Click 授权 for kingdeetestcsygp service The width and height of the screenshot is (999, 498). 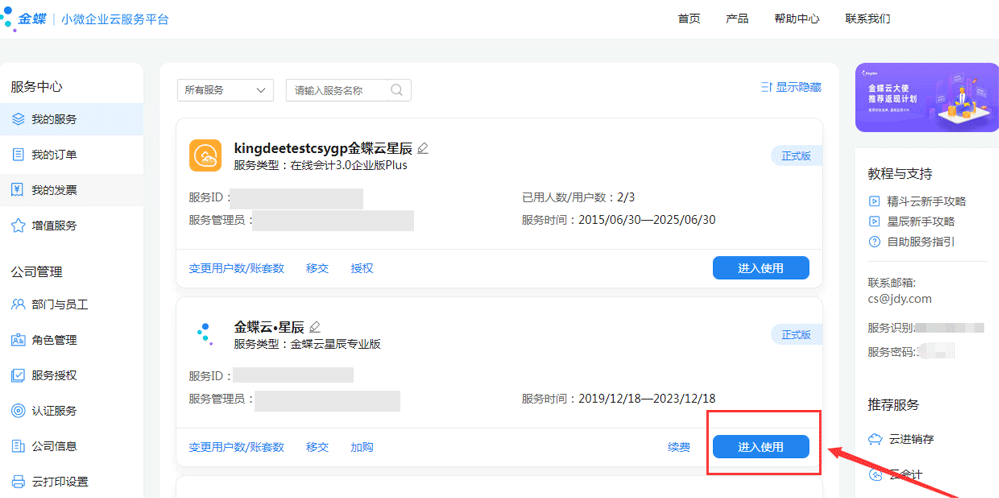362,268
